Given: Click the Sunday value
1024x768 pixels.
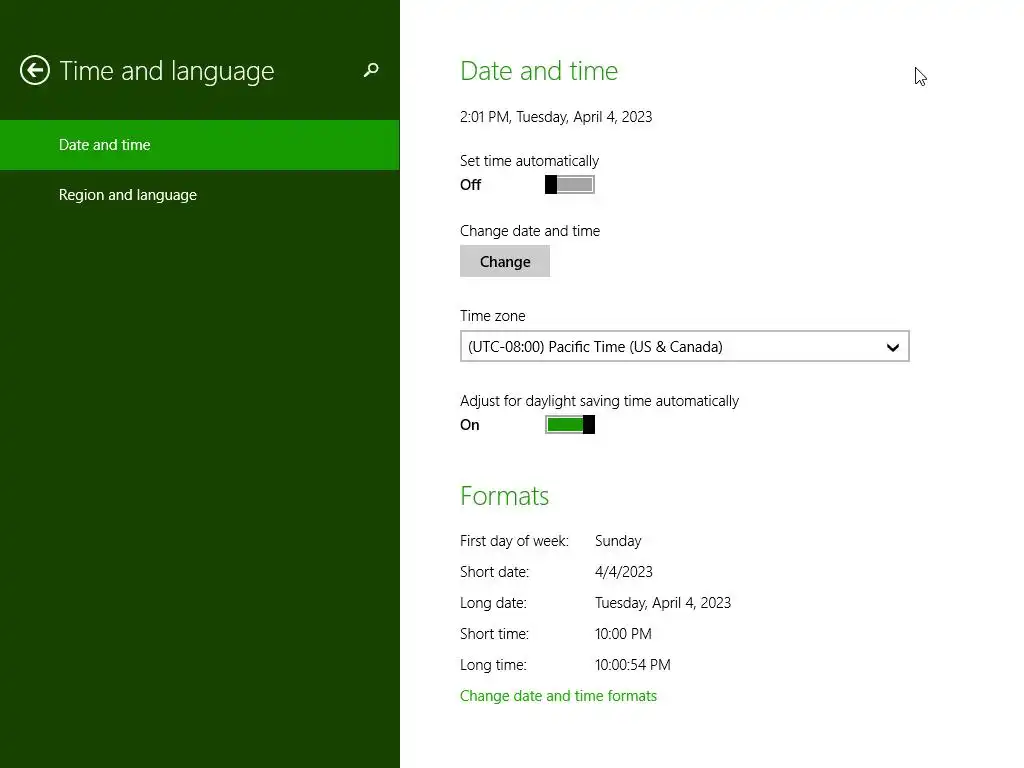Looking at the screenshot, I should [x=618, y=541].
